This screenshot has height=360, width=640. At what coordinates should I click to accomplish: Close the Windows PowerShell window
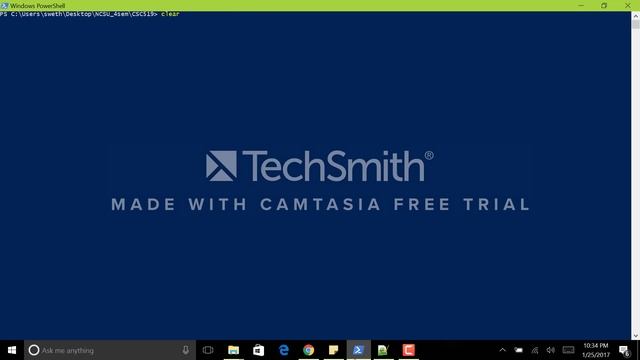click(x=628, y=6)
